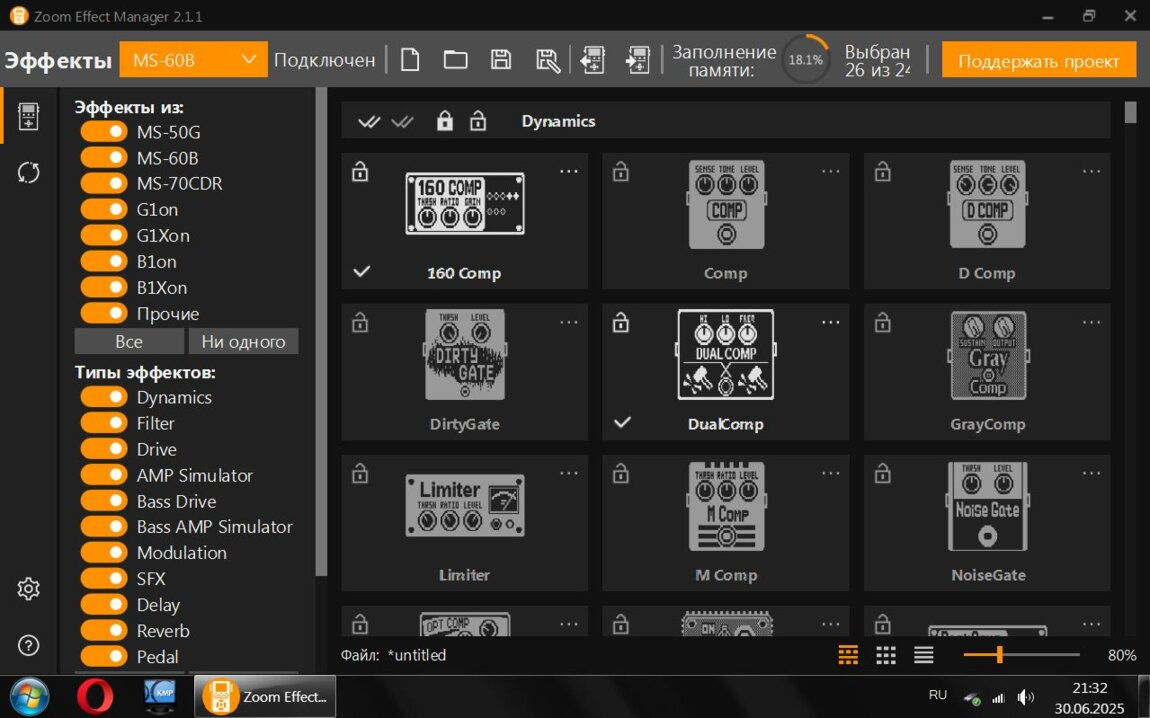The width and height of the screenshot is (1150, 718).
Task: Open more options on D Comp card
Action: coord(1091,172)
